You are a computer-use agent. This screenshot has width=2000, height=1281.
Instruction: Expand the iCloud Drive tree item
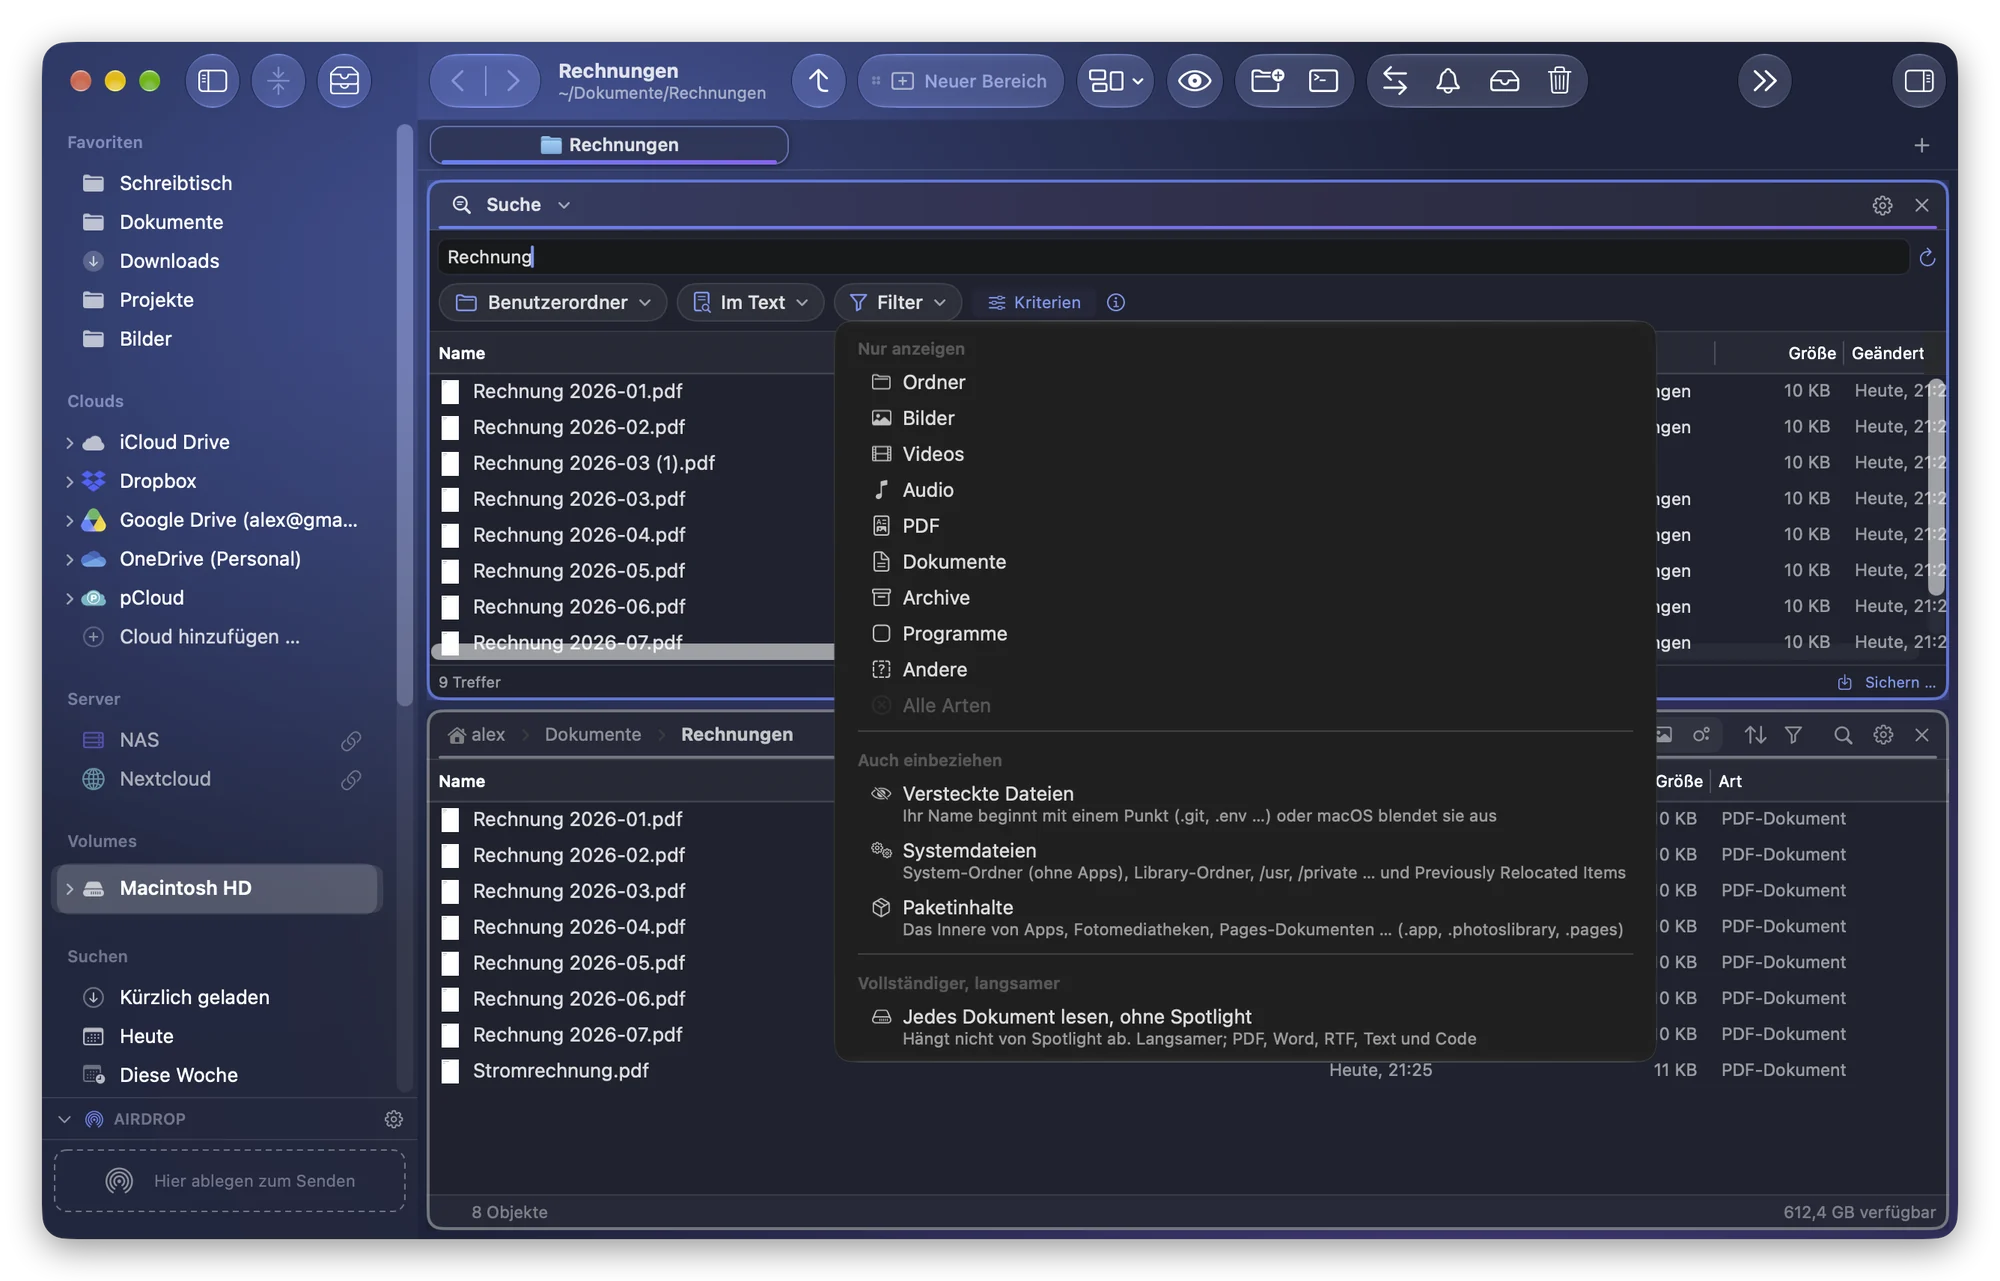pos(69,442)
